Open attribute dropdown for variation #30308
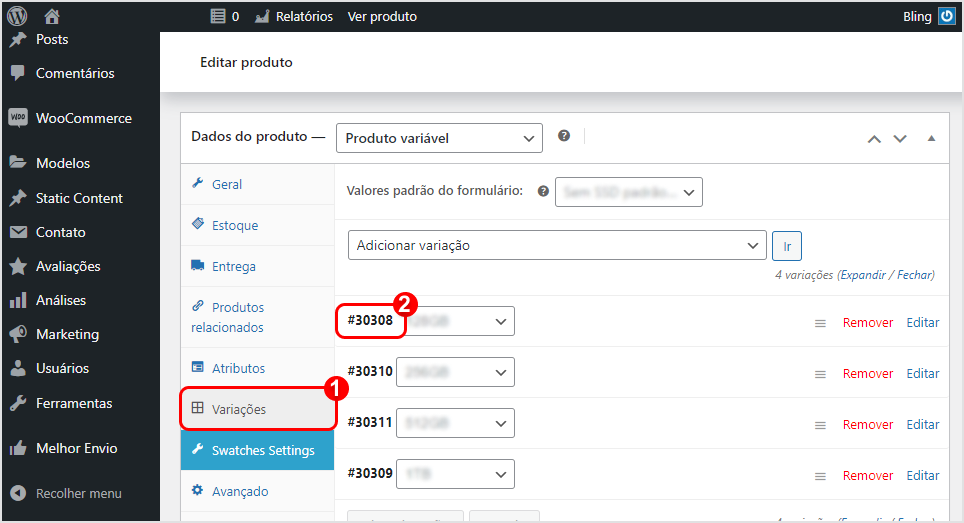Image resolution: width=964 pixels, height=523 pixels. [x=460, y=321]
